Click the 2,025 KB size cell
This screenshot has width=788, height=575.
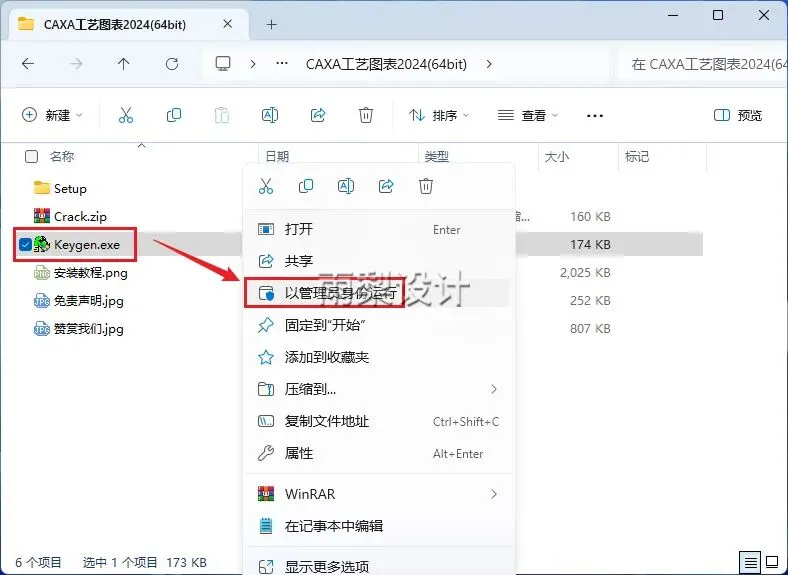[x=585, y=272]
